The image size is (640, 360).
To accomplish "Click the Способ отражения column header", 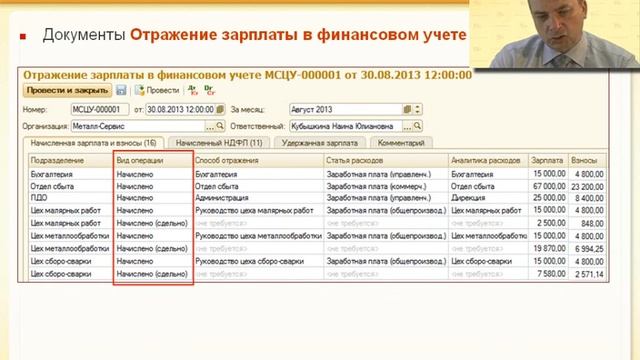I will [258, 160].
